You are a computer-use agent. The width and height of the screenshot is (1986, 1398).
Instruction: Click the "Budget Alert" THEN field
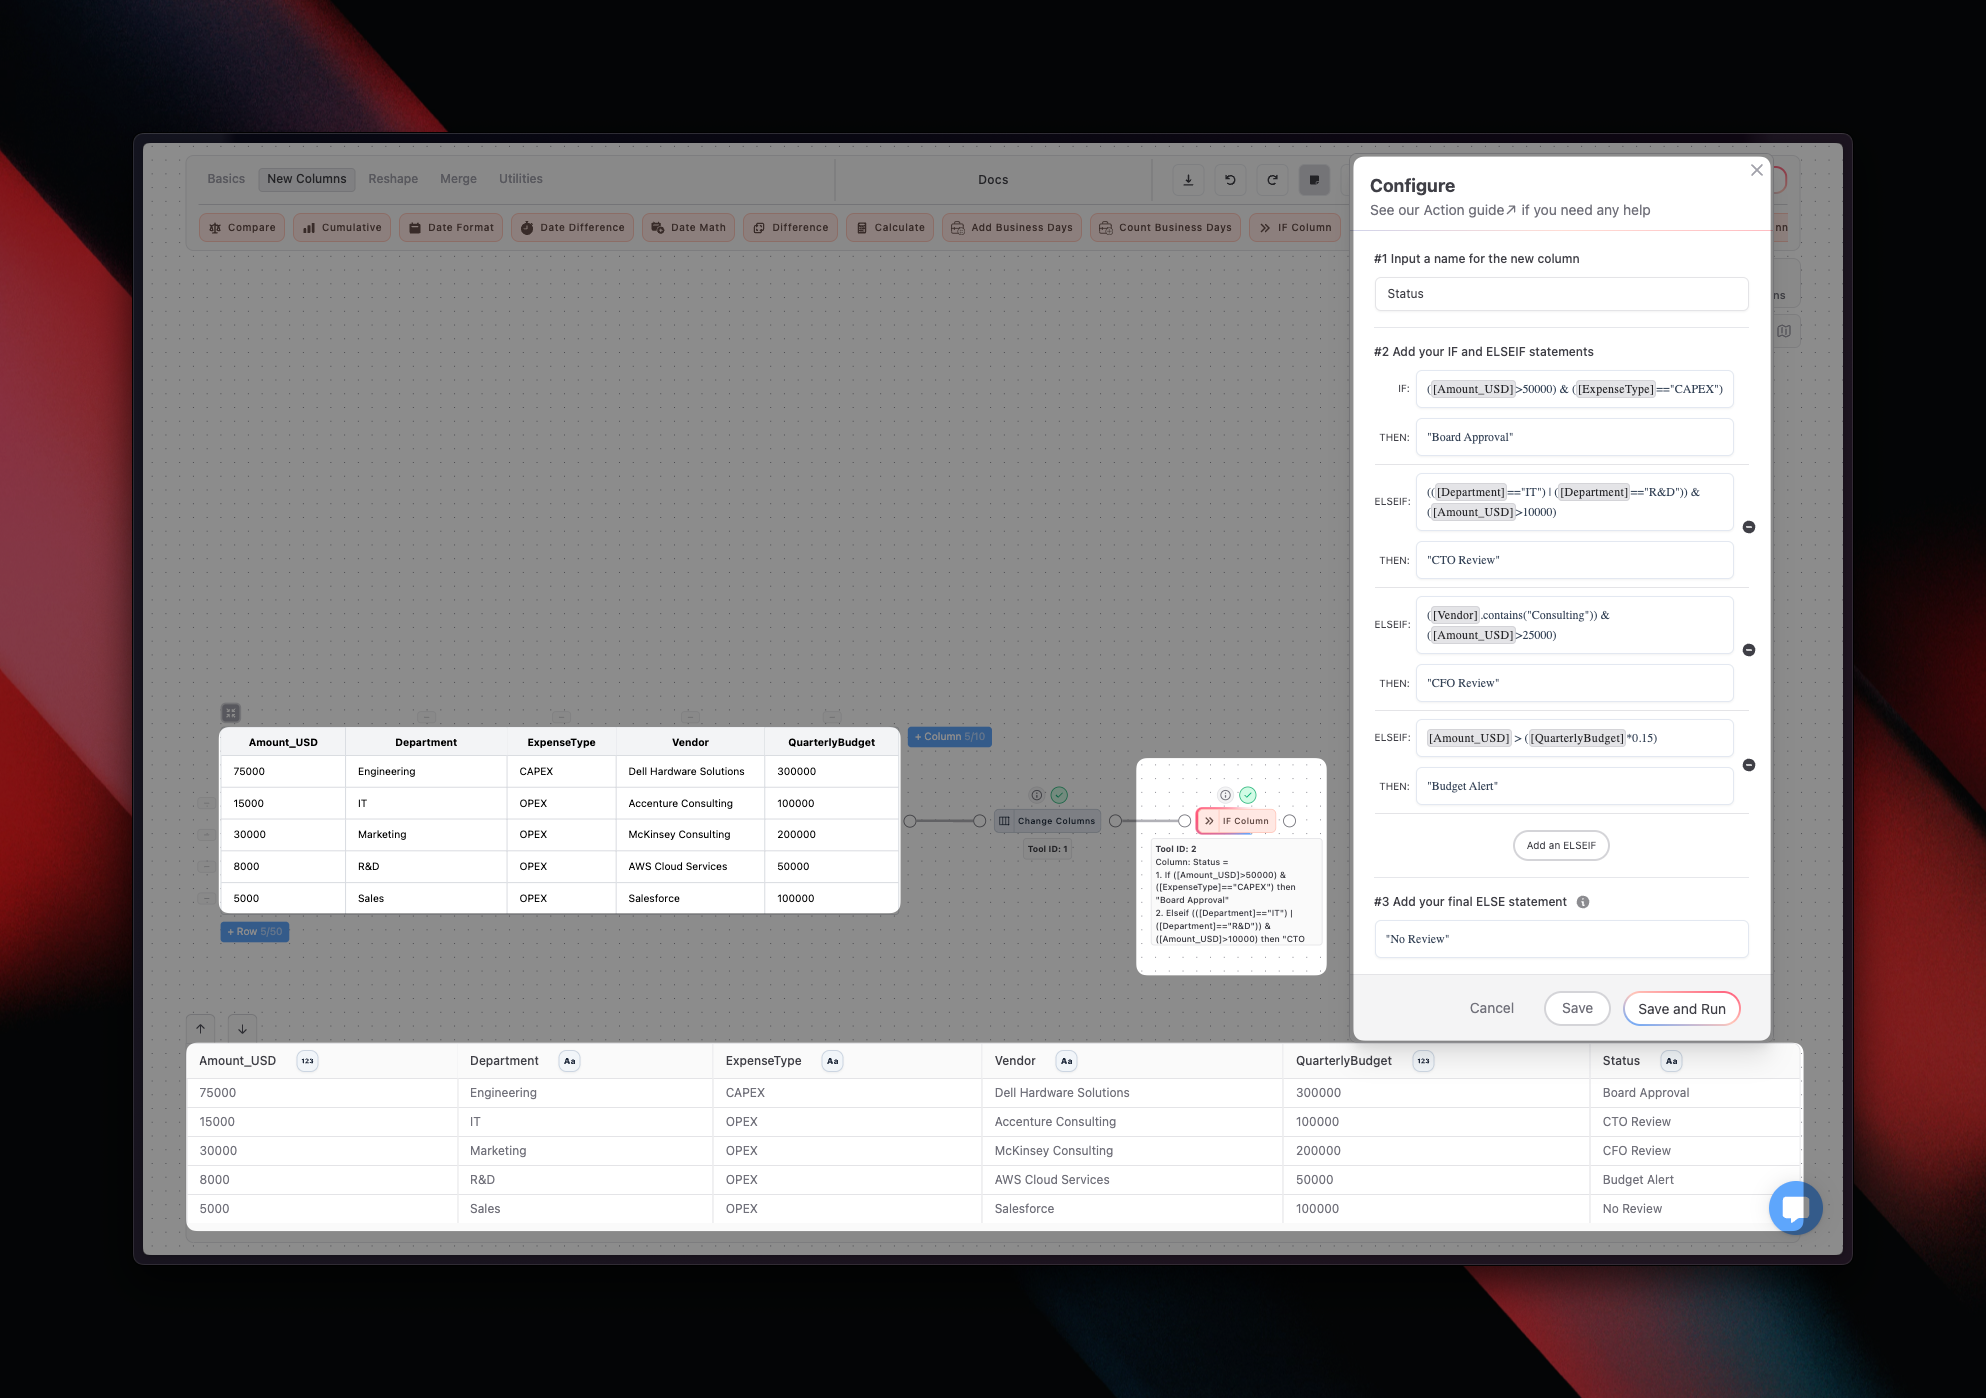pos(1574,786)
